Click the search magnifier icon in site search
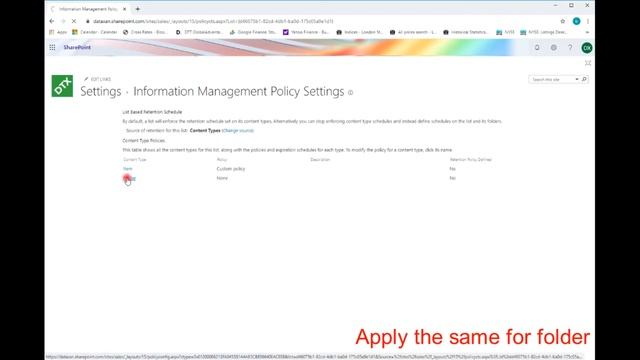This screenshot has width=640, height=360. coord(584,79)
